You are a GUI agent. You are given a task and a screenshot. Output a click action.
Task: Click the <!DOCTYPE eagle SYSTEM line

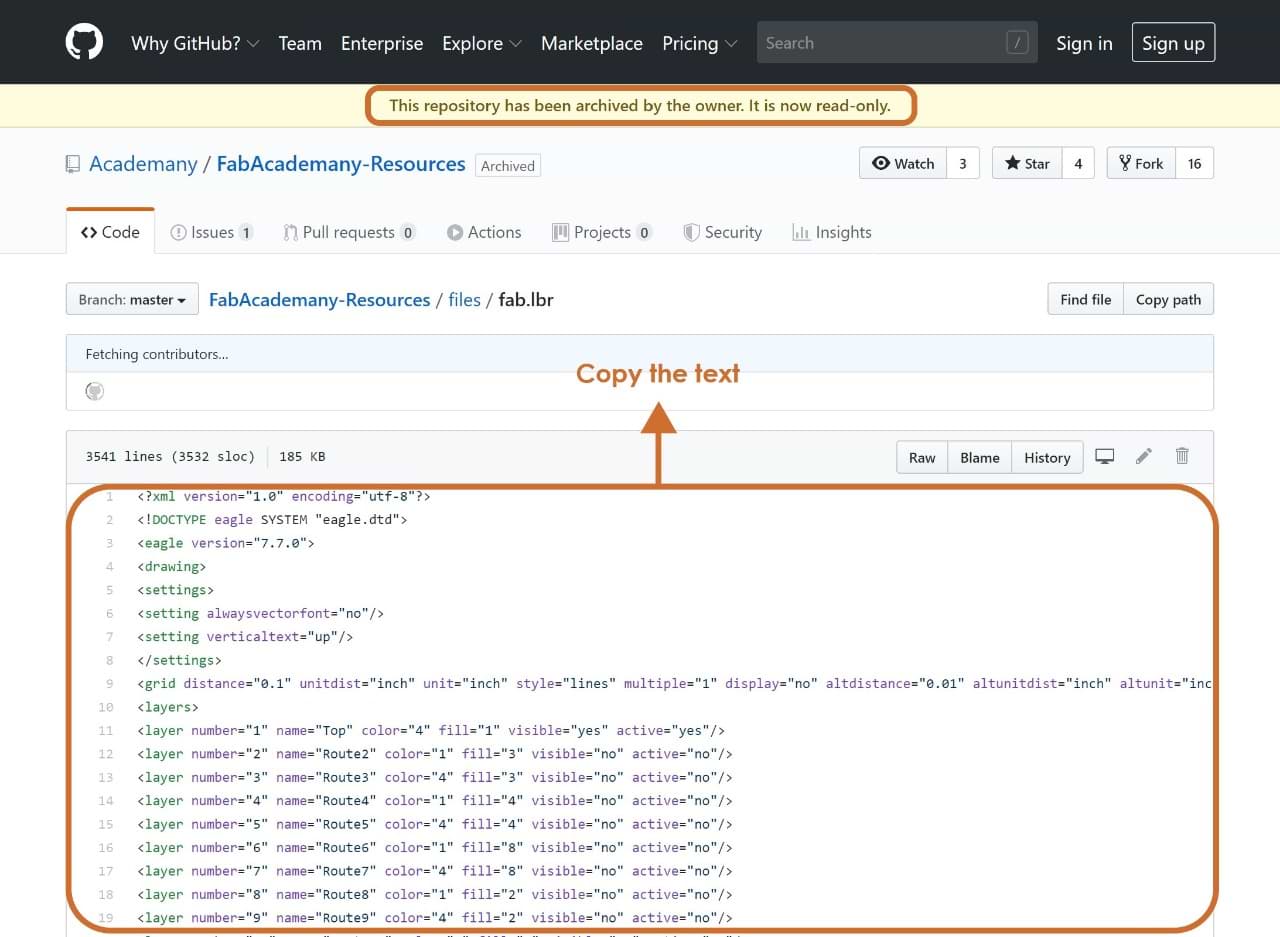click(x=272, y=519)
